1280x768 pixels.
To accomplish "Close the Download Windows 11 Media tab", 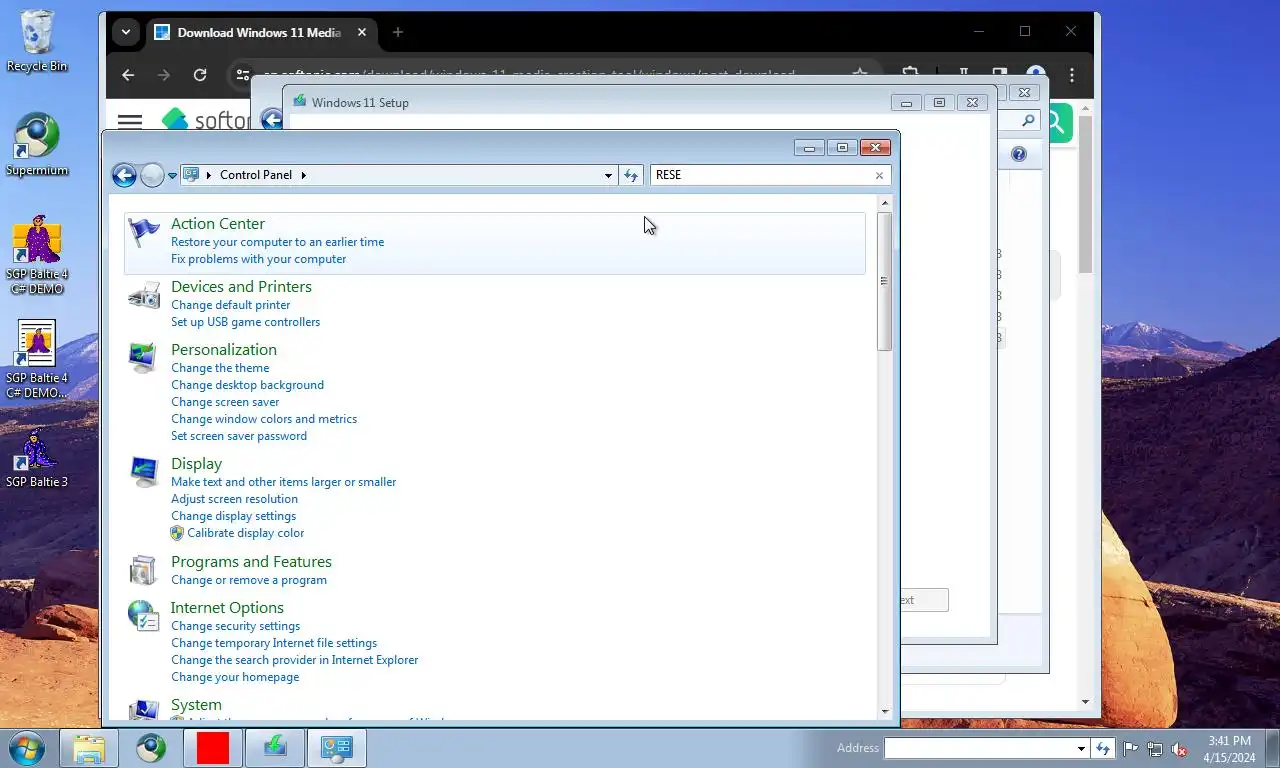I will pyautogui.click(x=362, y=32).
